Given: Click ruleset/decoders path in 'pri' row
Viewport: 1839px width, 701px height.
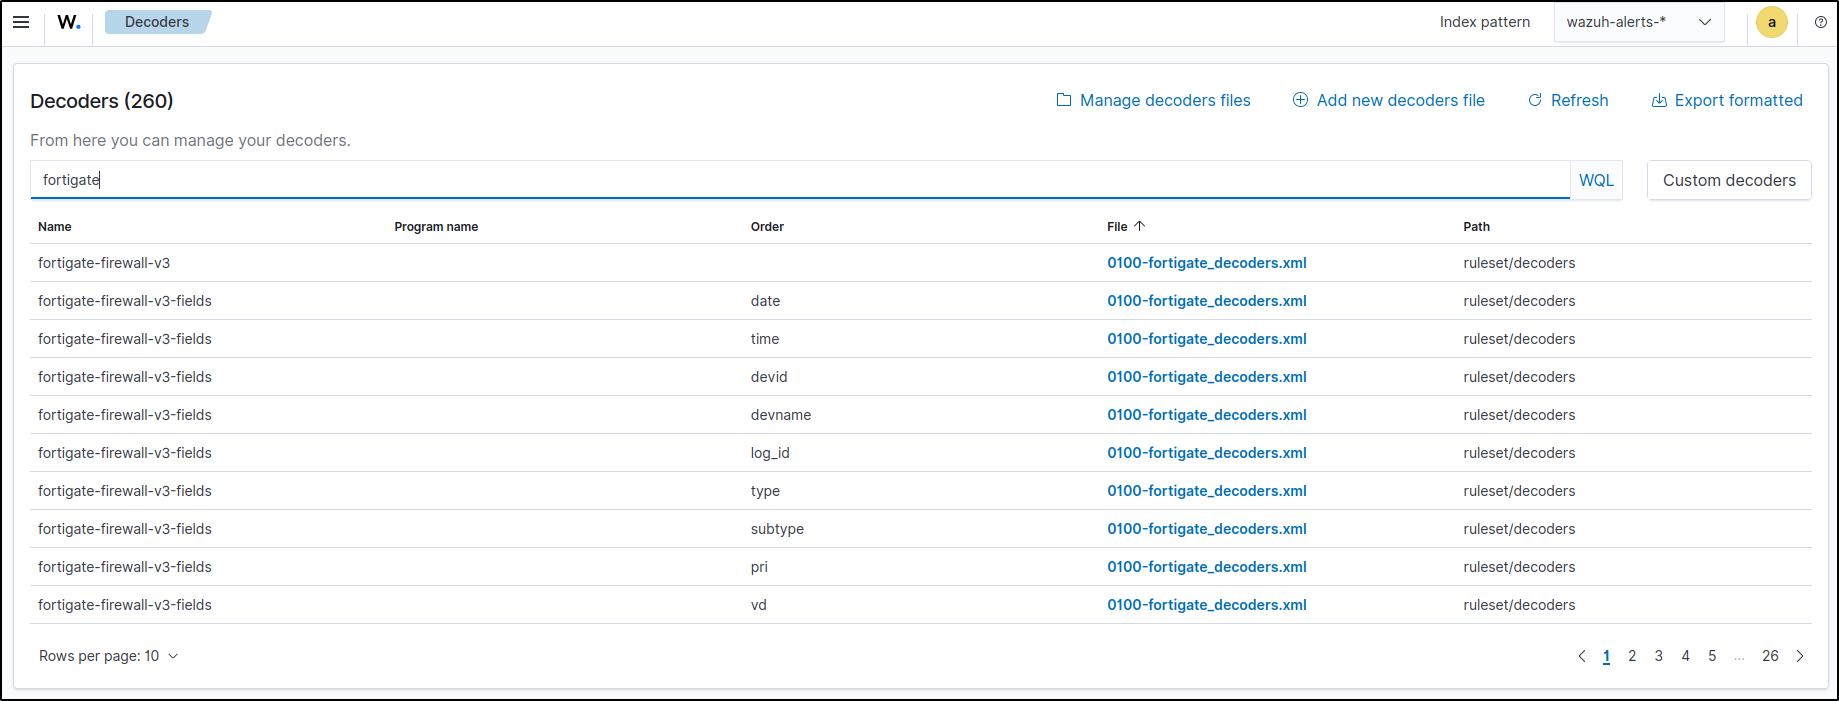Looking at the screenshot, I should pos(1519,567).
